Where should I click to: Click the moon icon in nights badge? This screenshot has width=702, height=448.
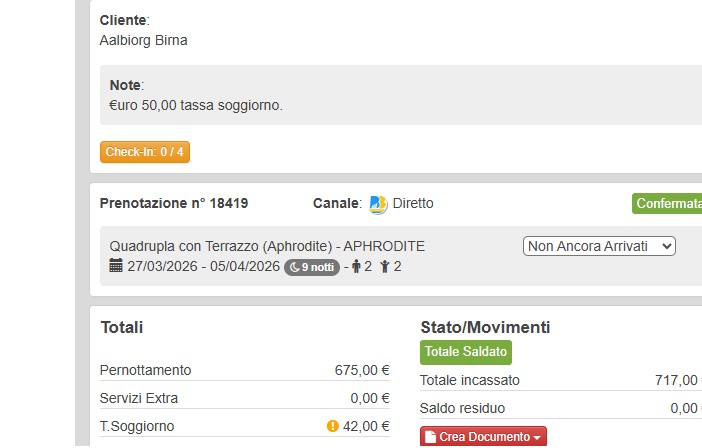[x=295, y=267]
